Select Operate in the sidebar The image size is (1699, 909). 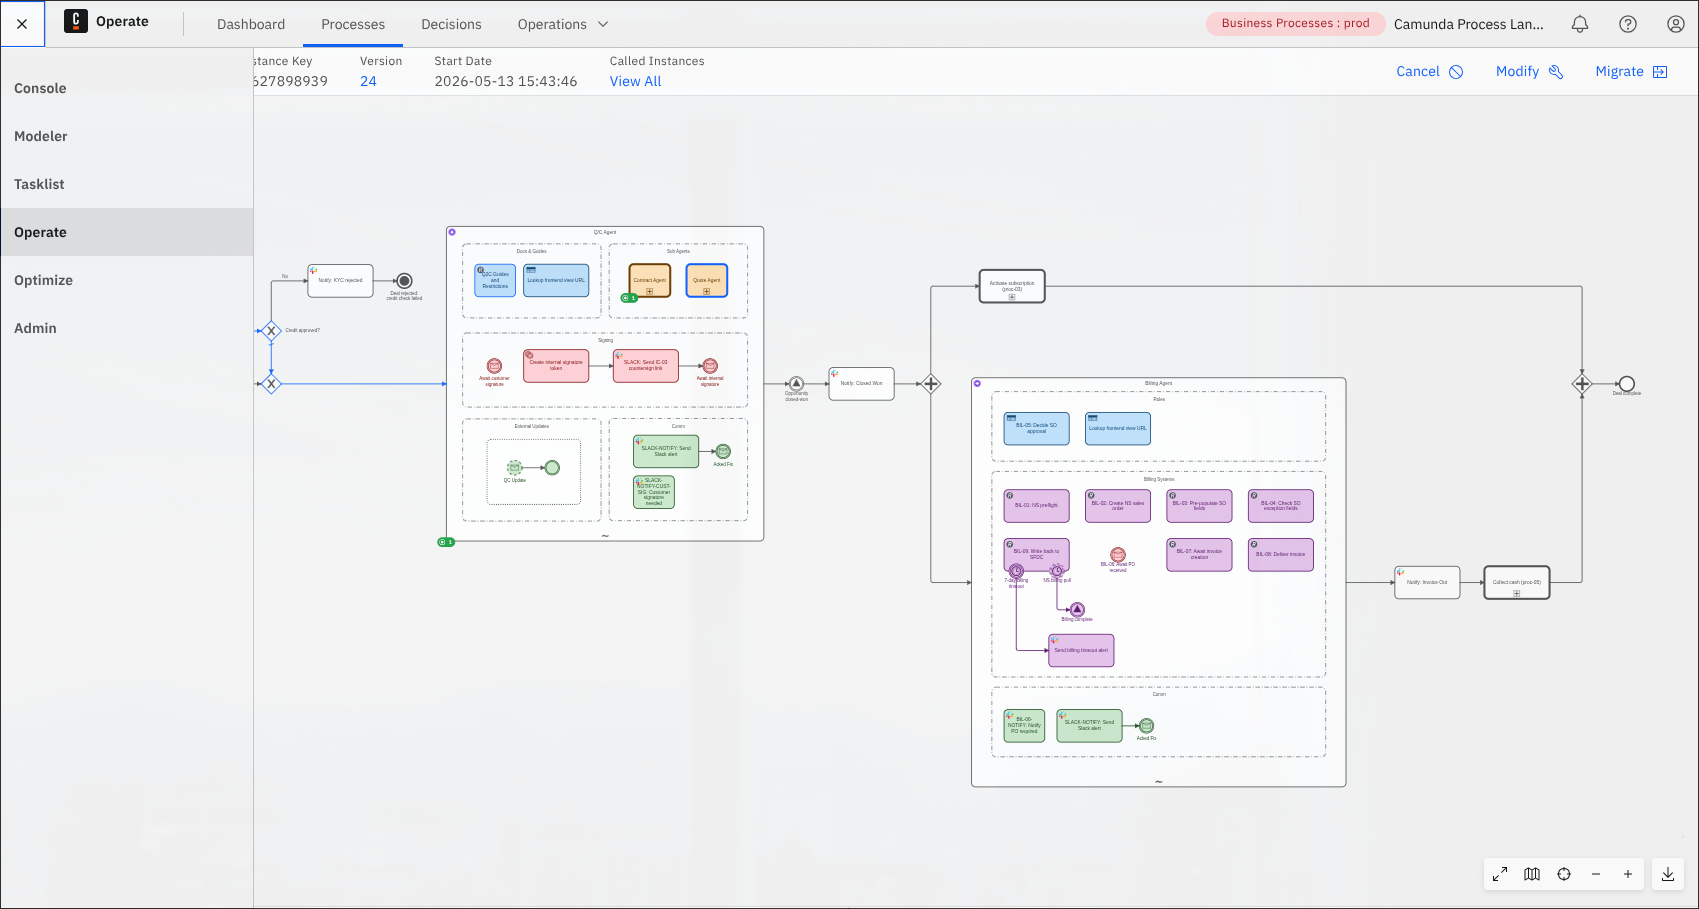tap(127, 232)
